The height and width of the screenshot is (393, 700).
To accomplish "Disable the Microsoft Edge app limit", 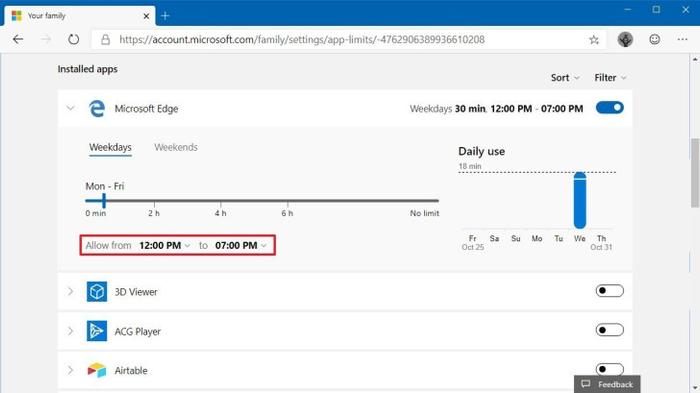I will click(609, 108).
